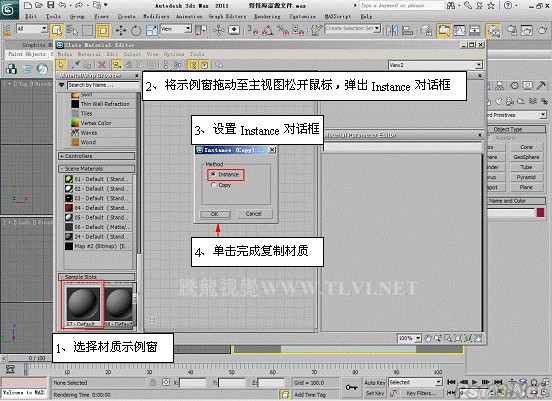This screenshot has height=401, width=552.
Task: Select the Select and Rotate tool
Action: coord(136,31)
